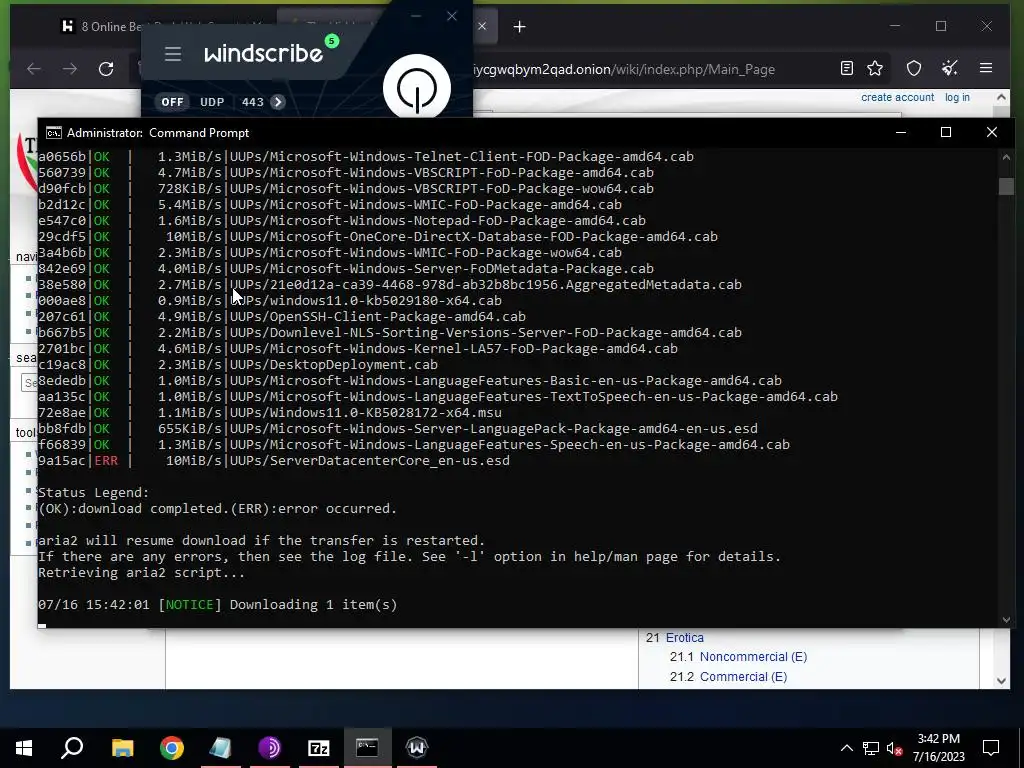Click the UDP protocol label in Windscribe

[212, 102]
